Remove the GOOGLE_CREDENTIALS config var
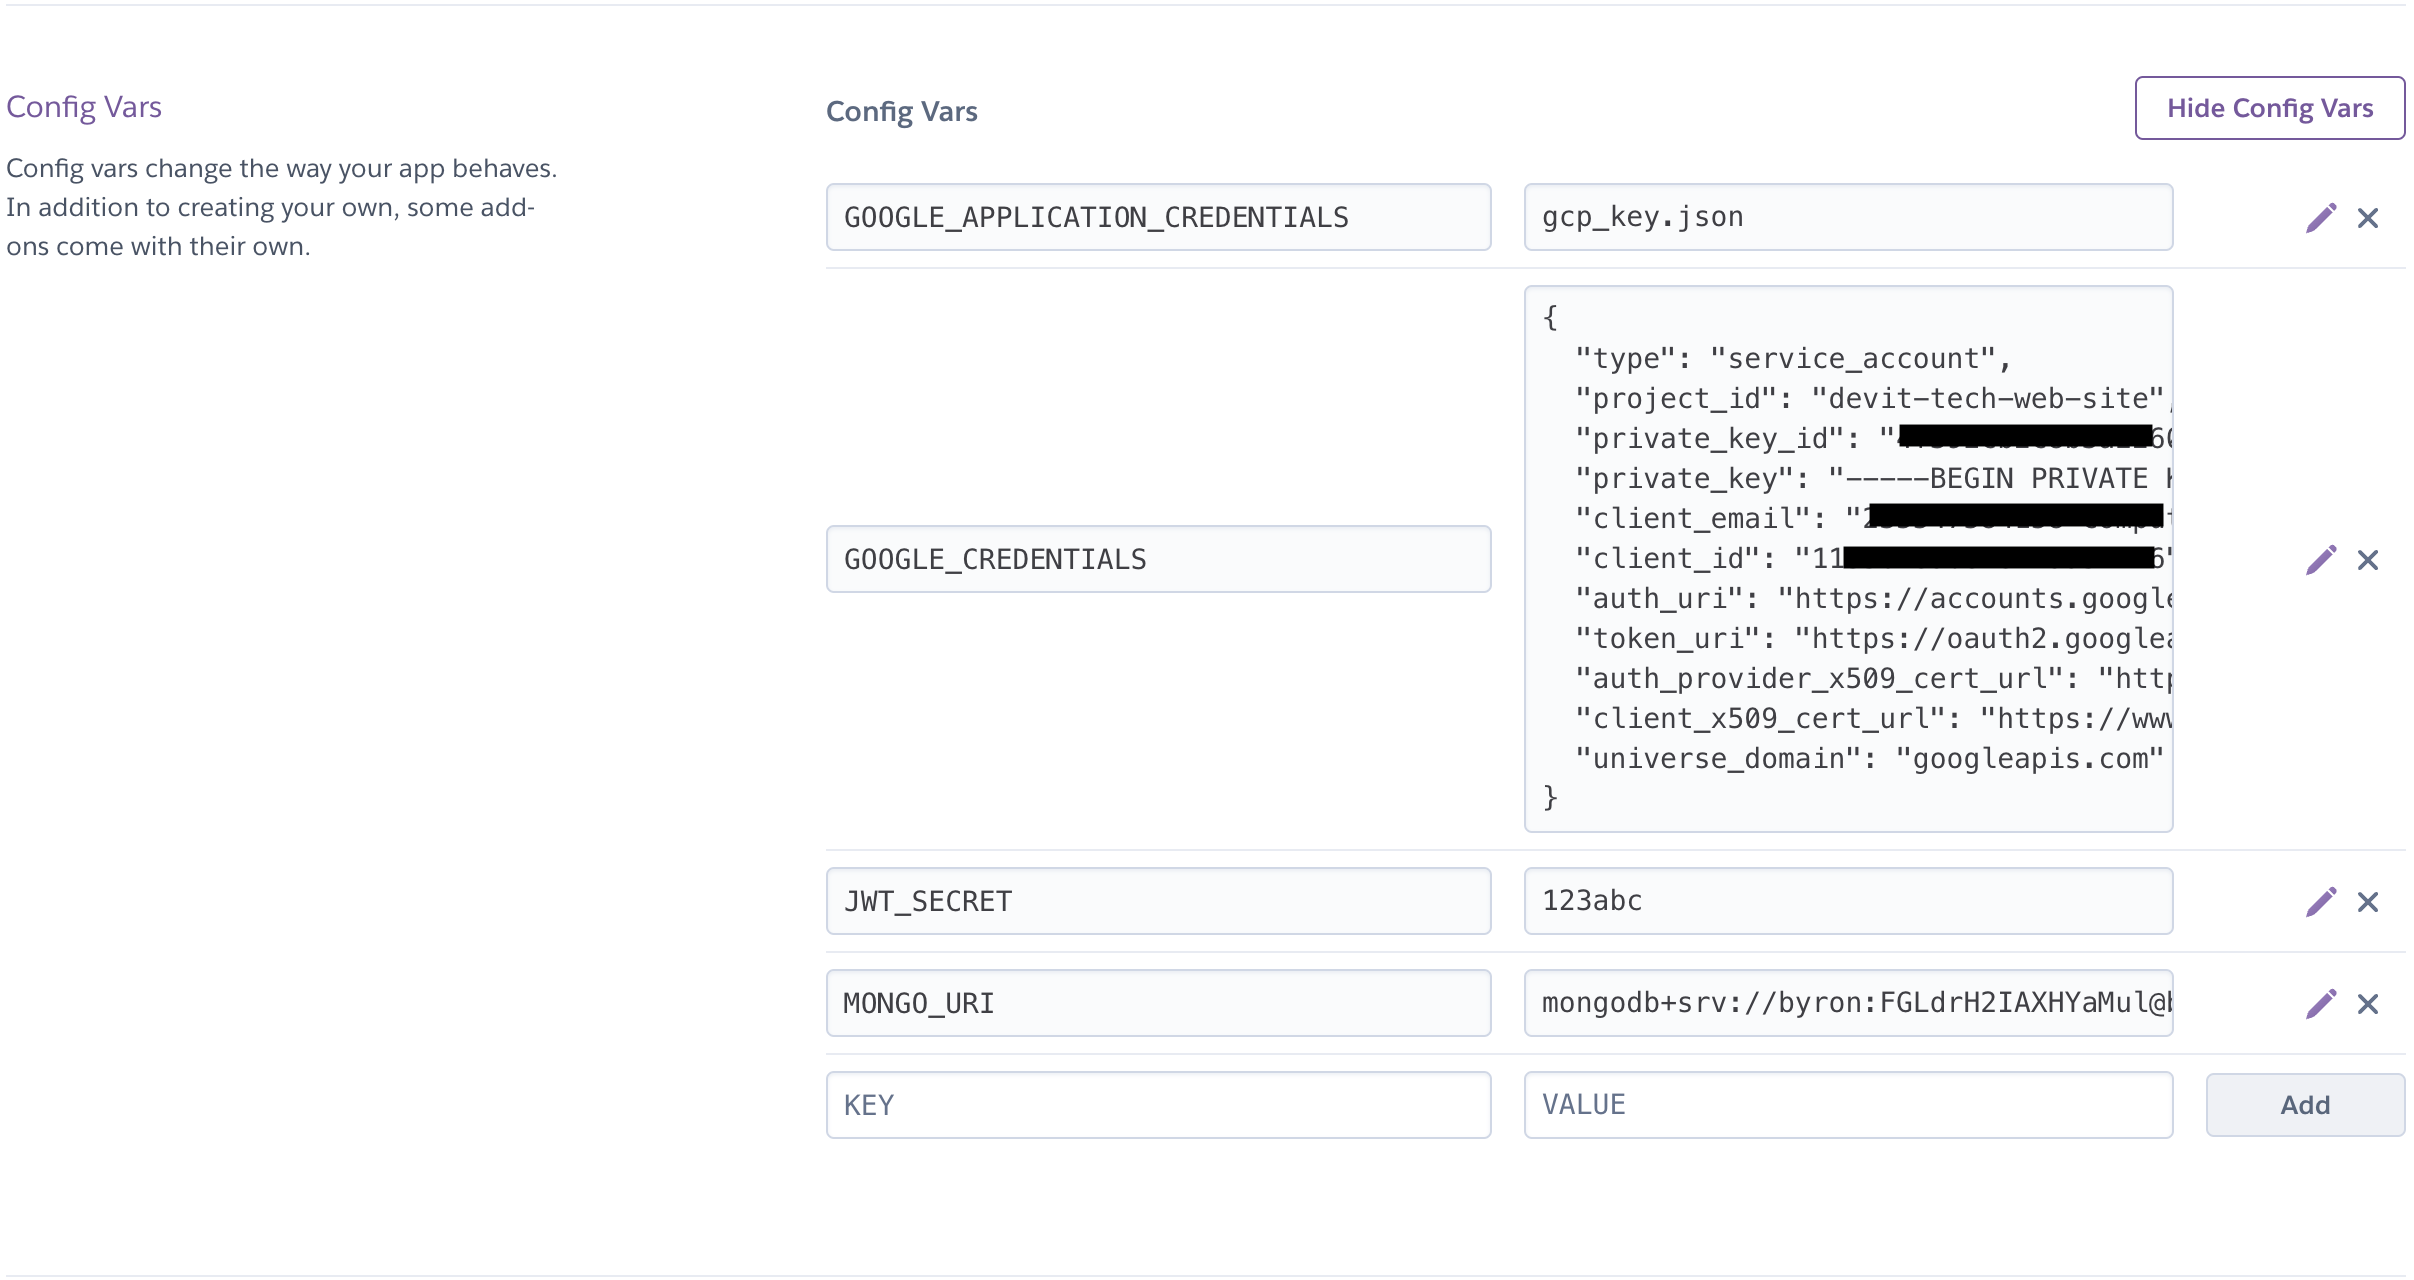This screenshot has width=2414, height=1280. (x=2368, y=559)
